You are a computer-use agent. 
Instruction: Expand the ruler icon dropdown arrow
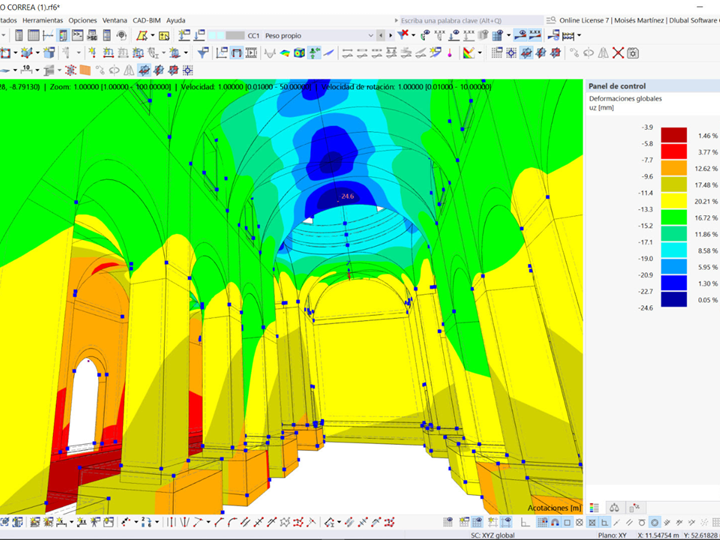coord(579,35)
